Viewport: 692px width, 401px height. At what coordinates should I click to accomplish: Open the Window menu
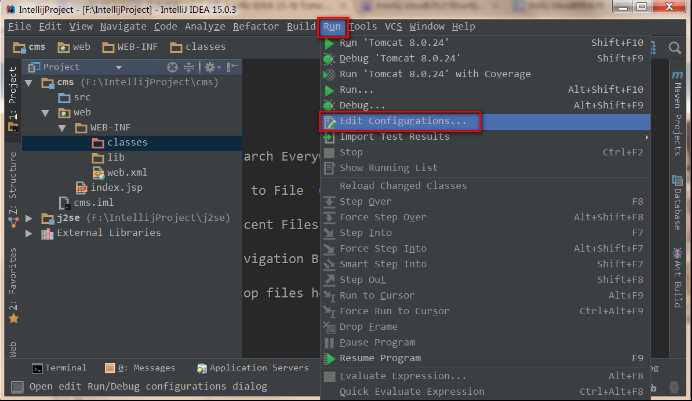pyautogui.click(x=427, y=26)
